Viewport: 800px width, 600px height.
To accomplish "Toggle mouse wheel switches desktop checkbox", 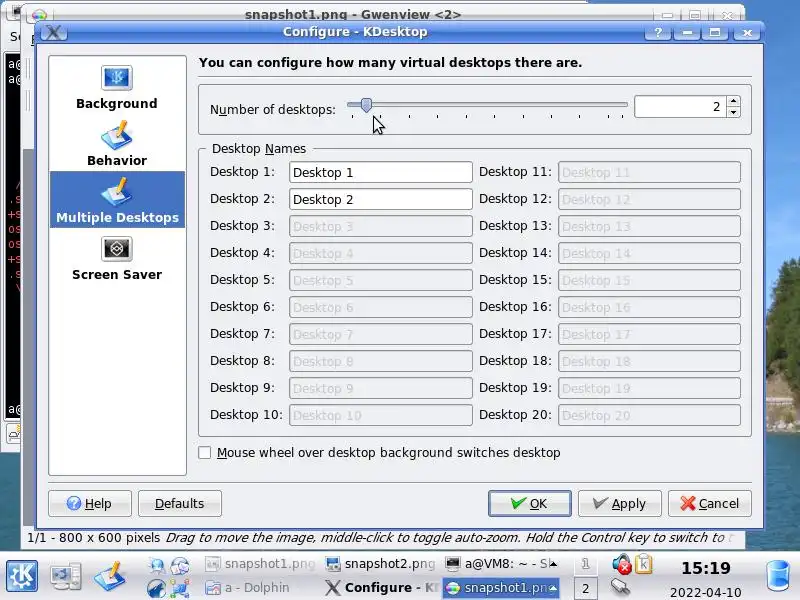I will [x=205, y=453].
